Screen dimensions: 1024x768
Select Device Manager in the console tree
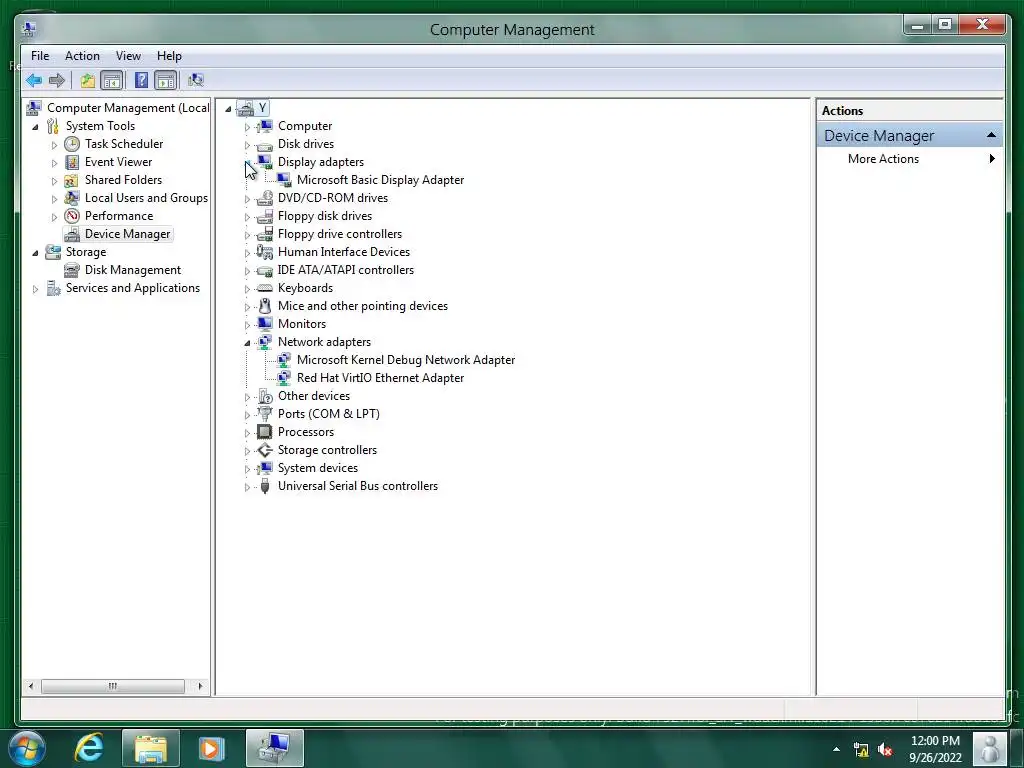pyautogui.click(x=127, y=234)
